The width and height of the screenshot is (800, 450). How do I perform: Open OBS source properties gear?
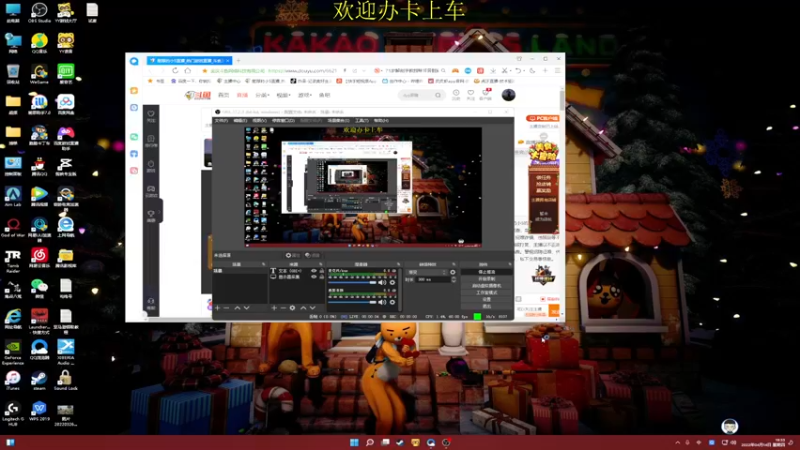coord(292,308)
